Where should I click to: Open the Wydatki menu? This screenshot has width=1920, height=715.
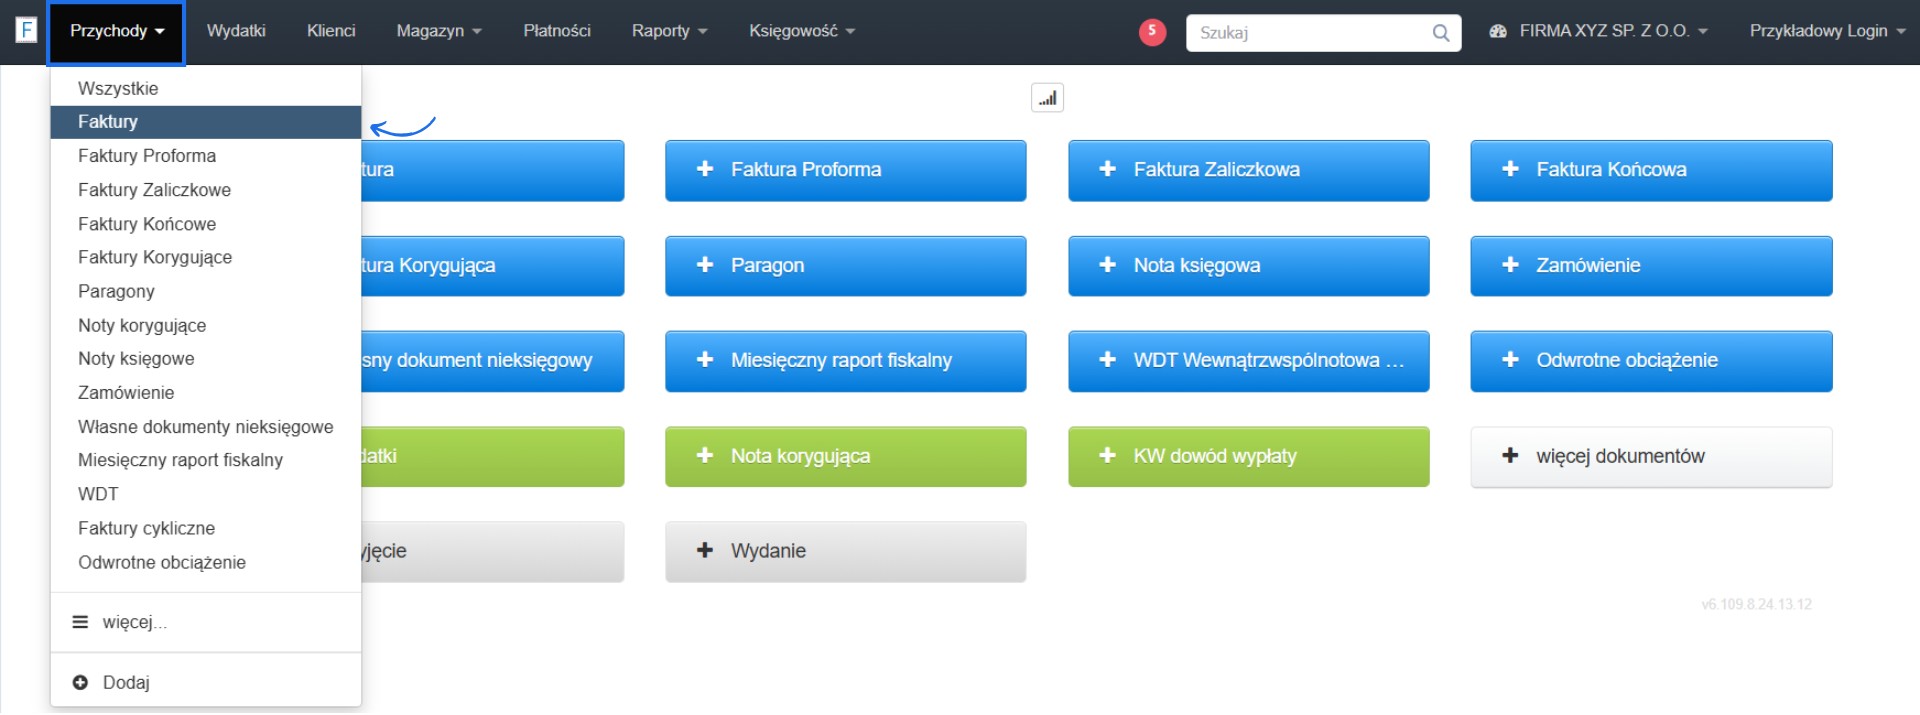point(236,31)
